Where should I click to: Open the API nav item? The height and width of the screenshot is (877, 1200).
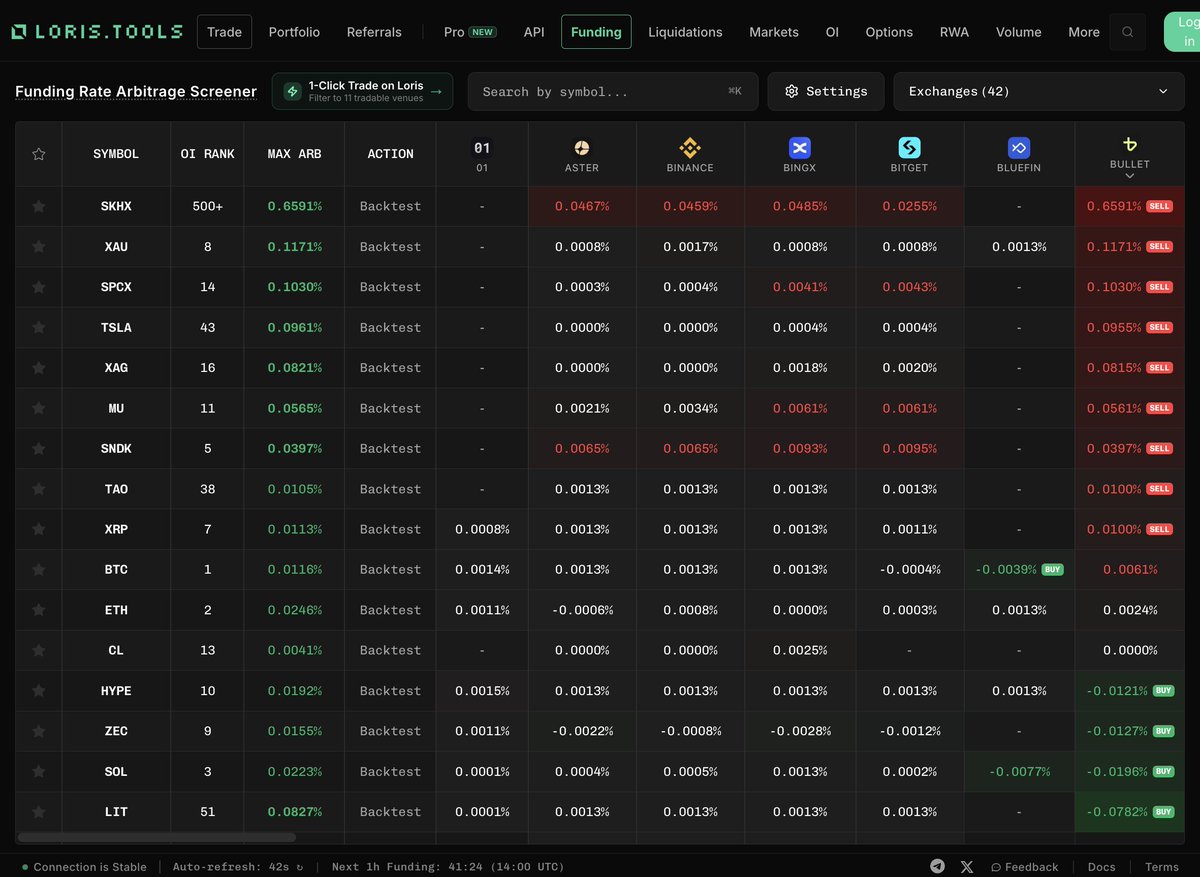point(534,32)
